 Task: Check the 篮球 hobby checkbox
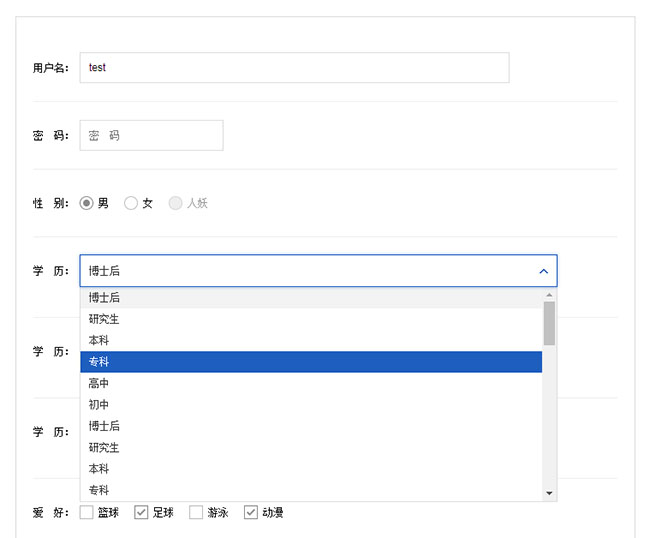tap(87, 513)
